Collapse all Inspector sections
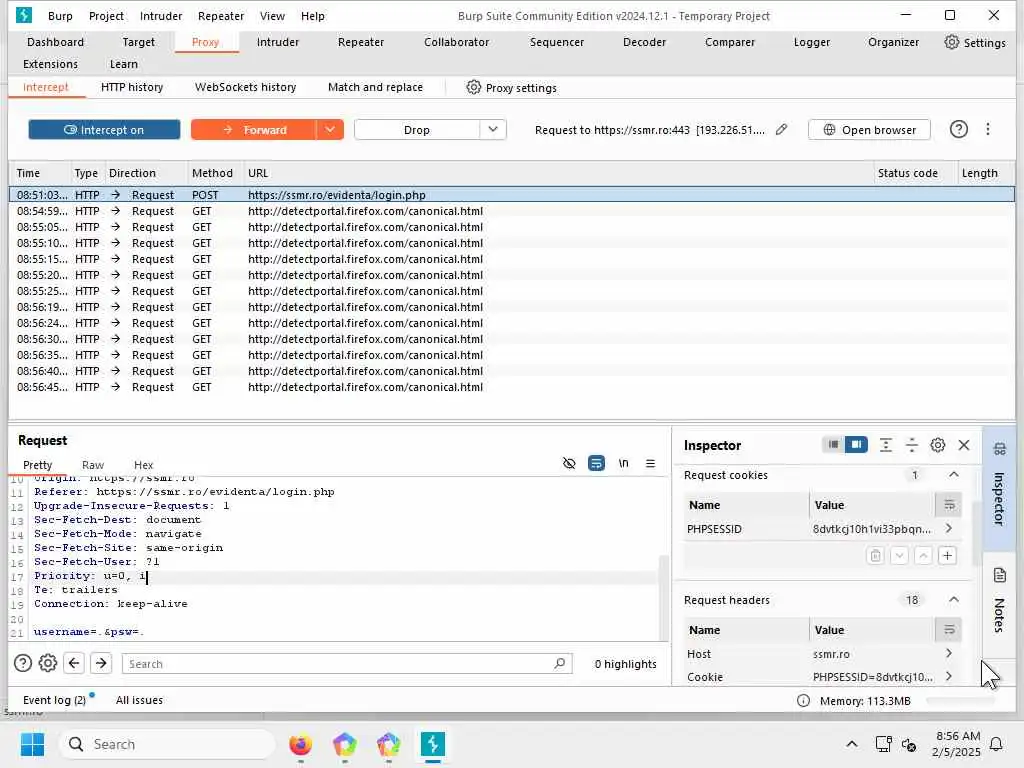The image size is (1024, 768). tap(912, 445)
